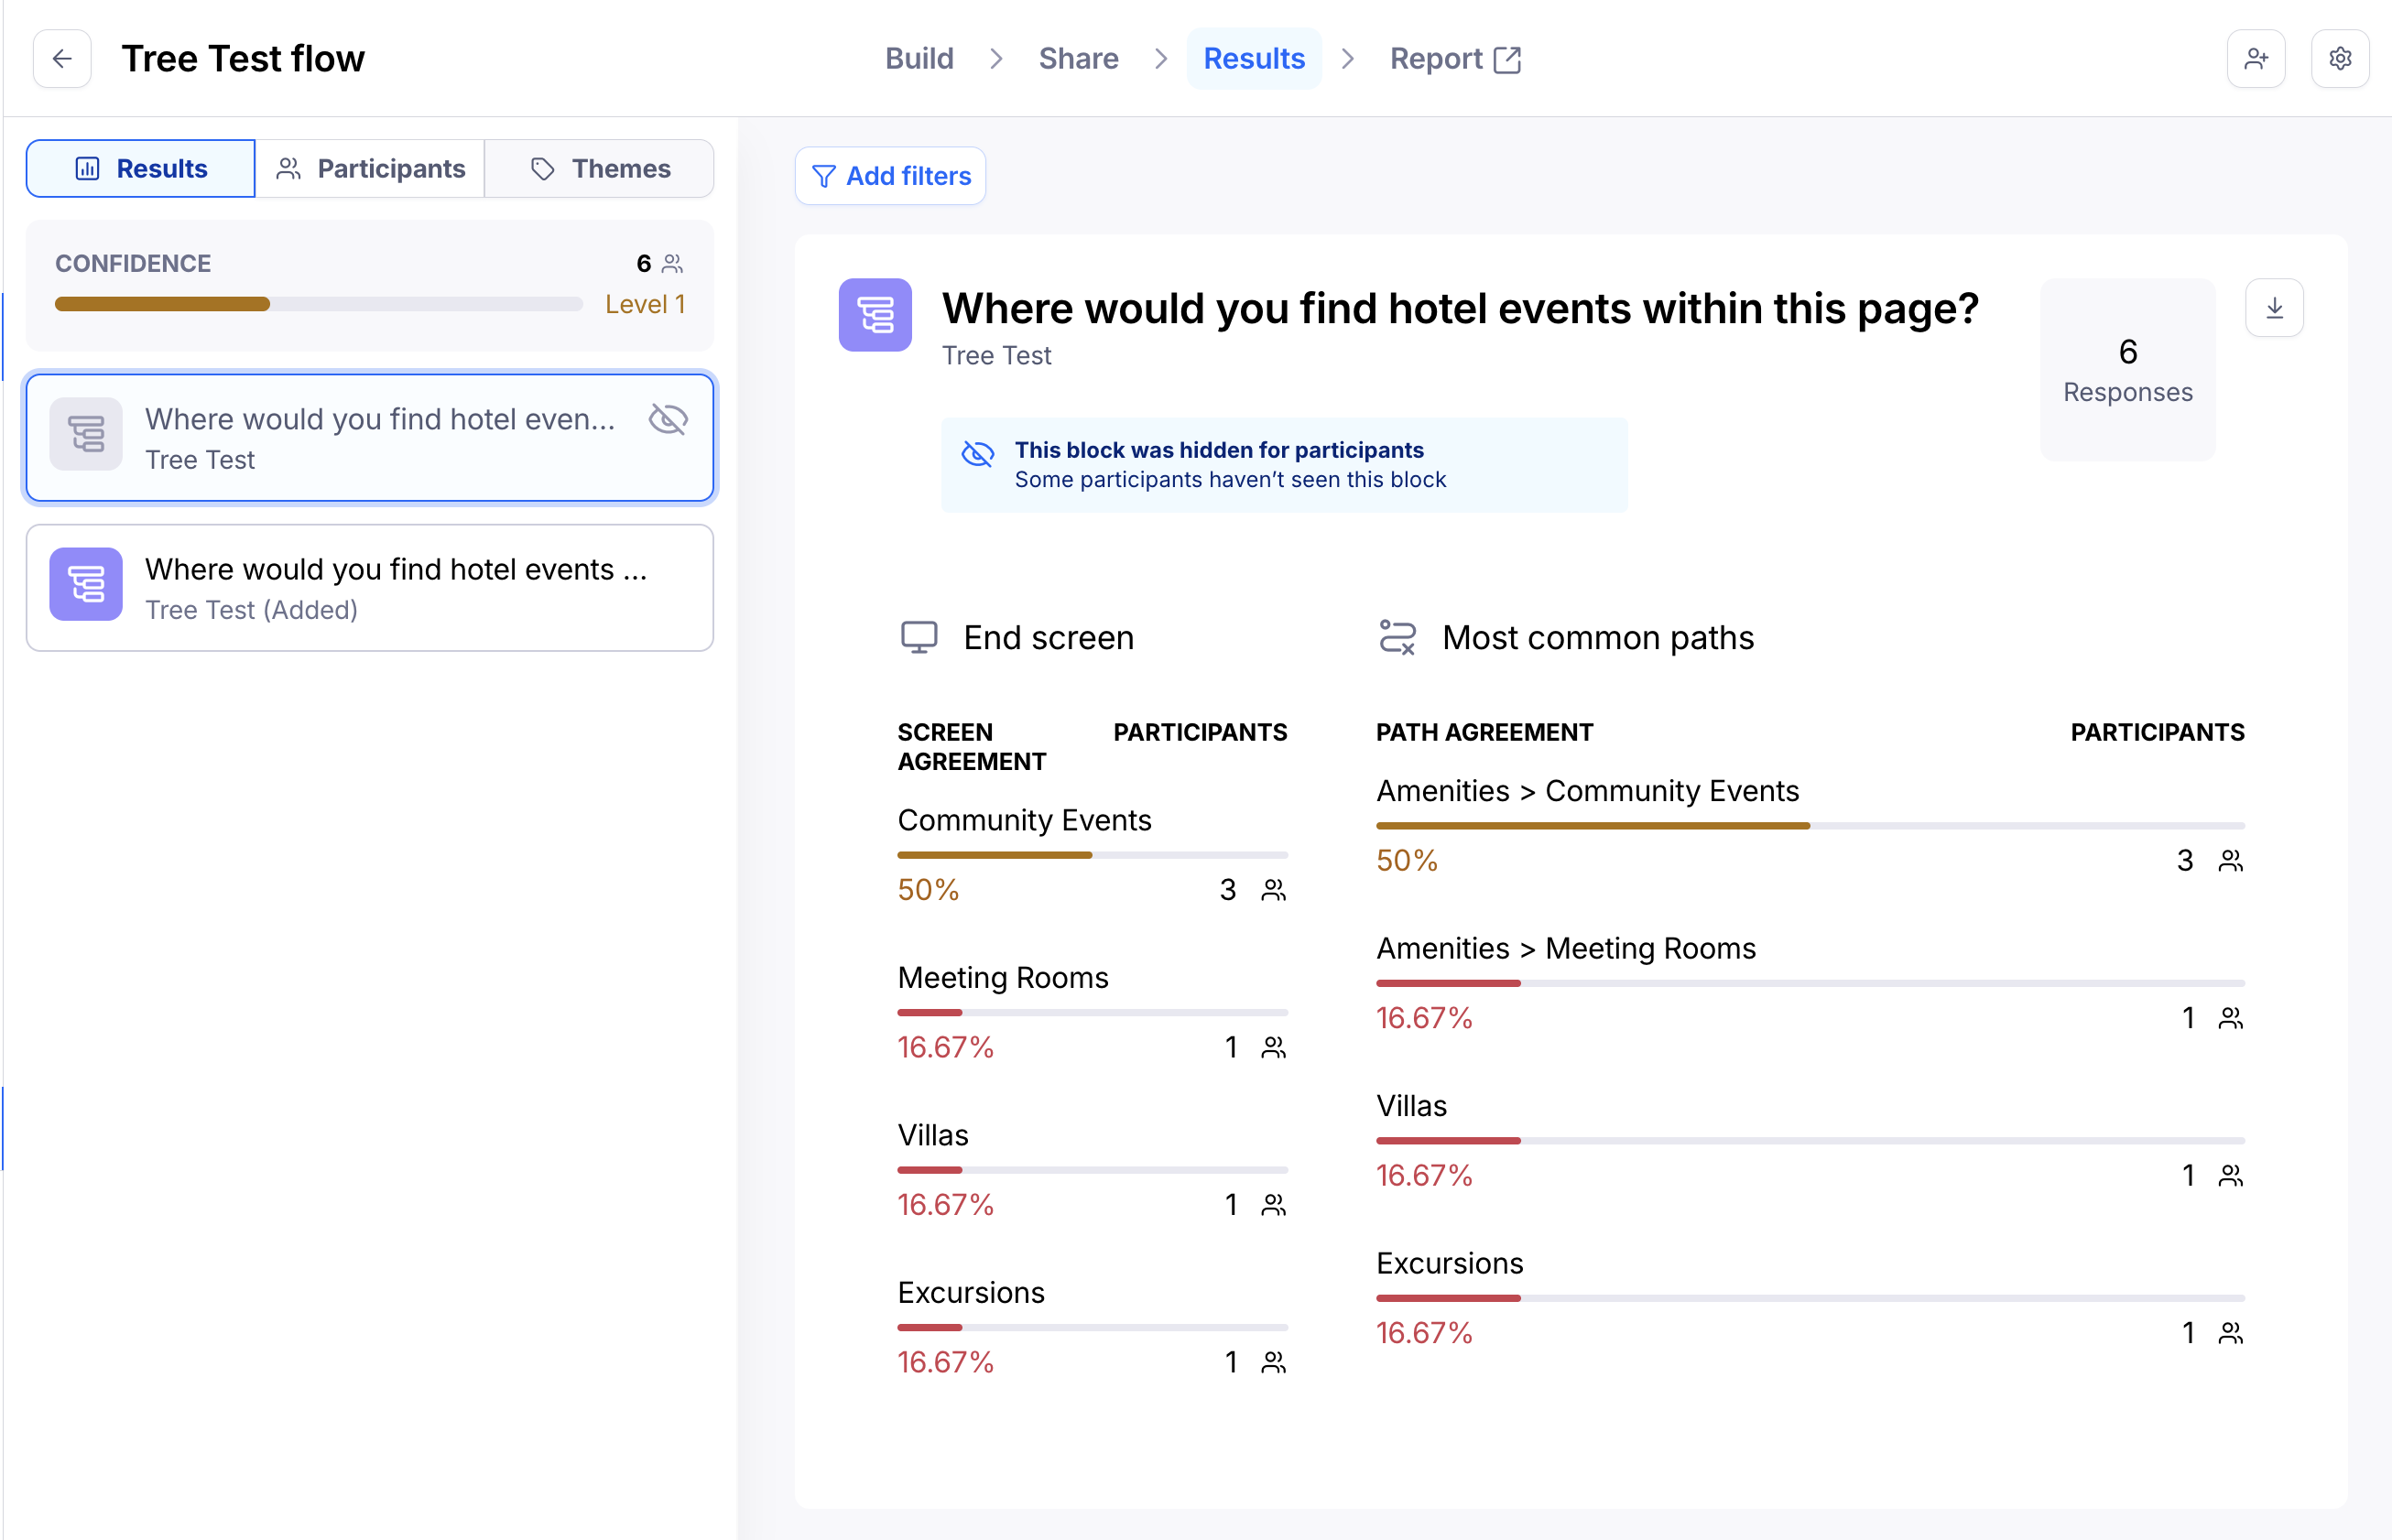Click the purple Tree Test block icon in header
Viewport: 2392px width, 1540px height.
point(875,315)
